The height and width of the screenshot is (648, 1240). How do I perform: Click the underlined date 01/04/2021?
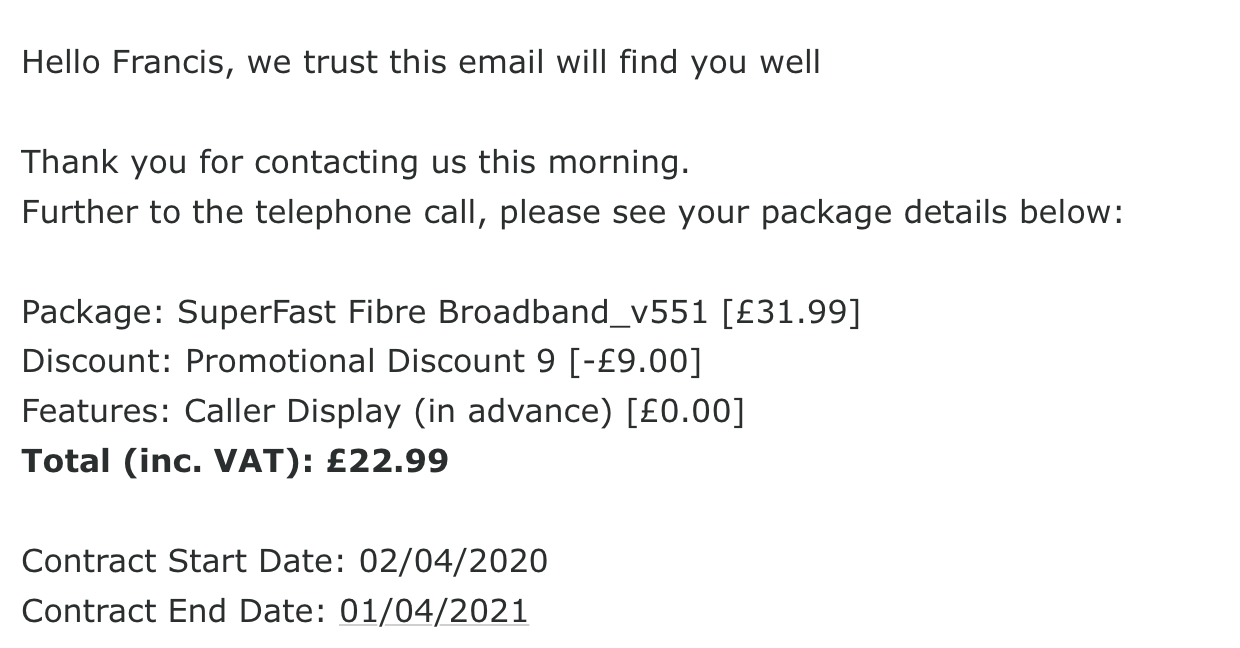(x=434, y=611)
